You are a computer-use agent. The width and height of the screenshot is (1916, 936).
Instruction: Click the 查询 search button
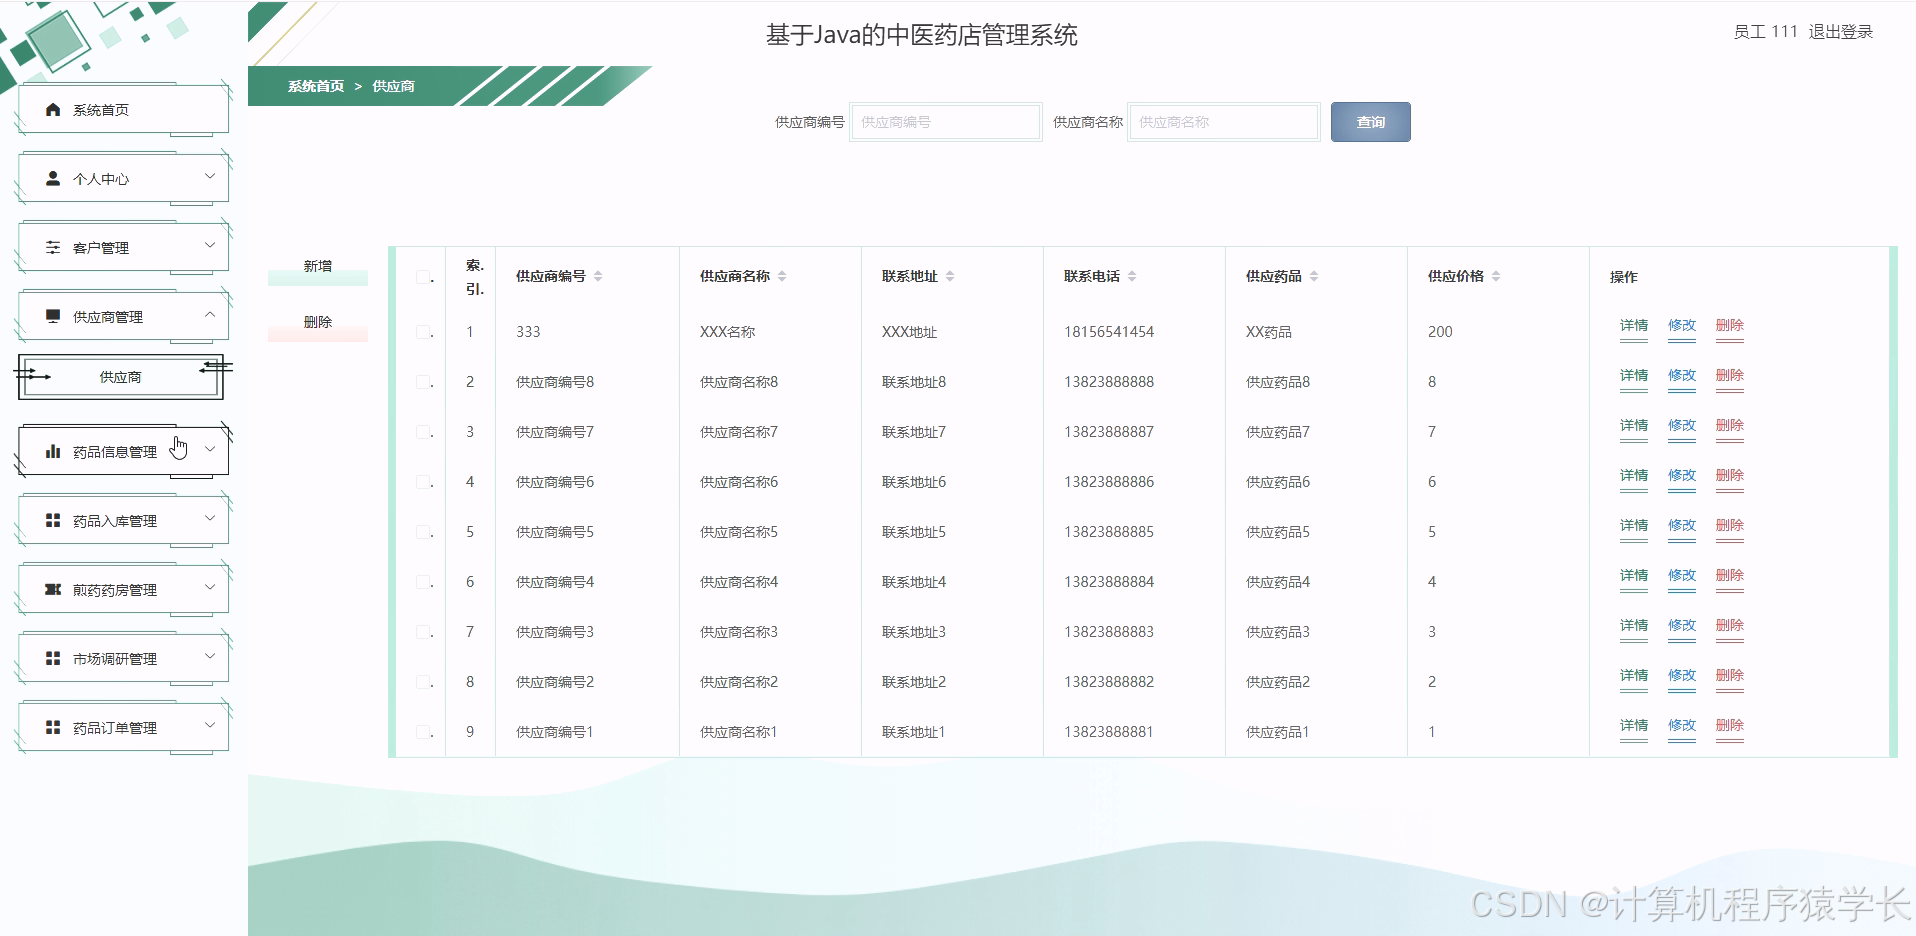tap(1370, 122)
